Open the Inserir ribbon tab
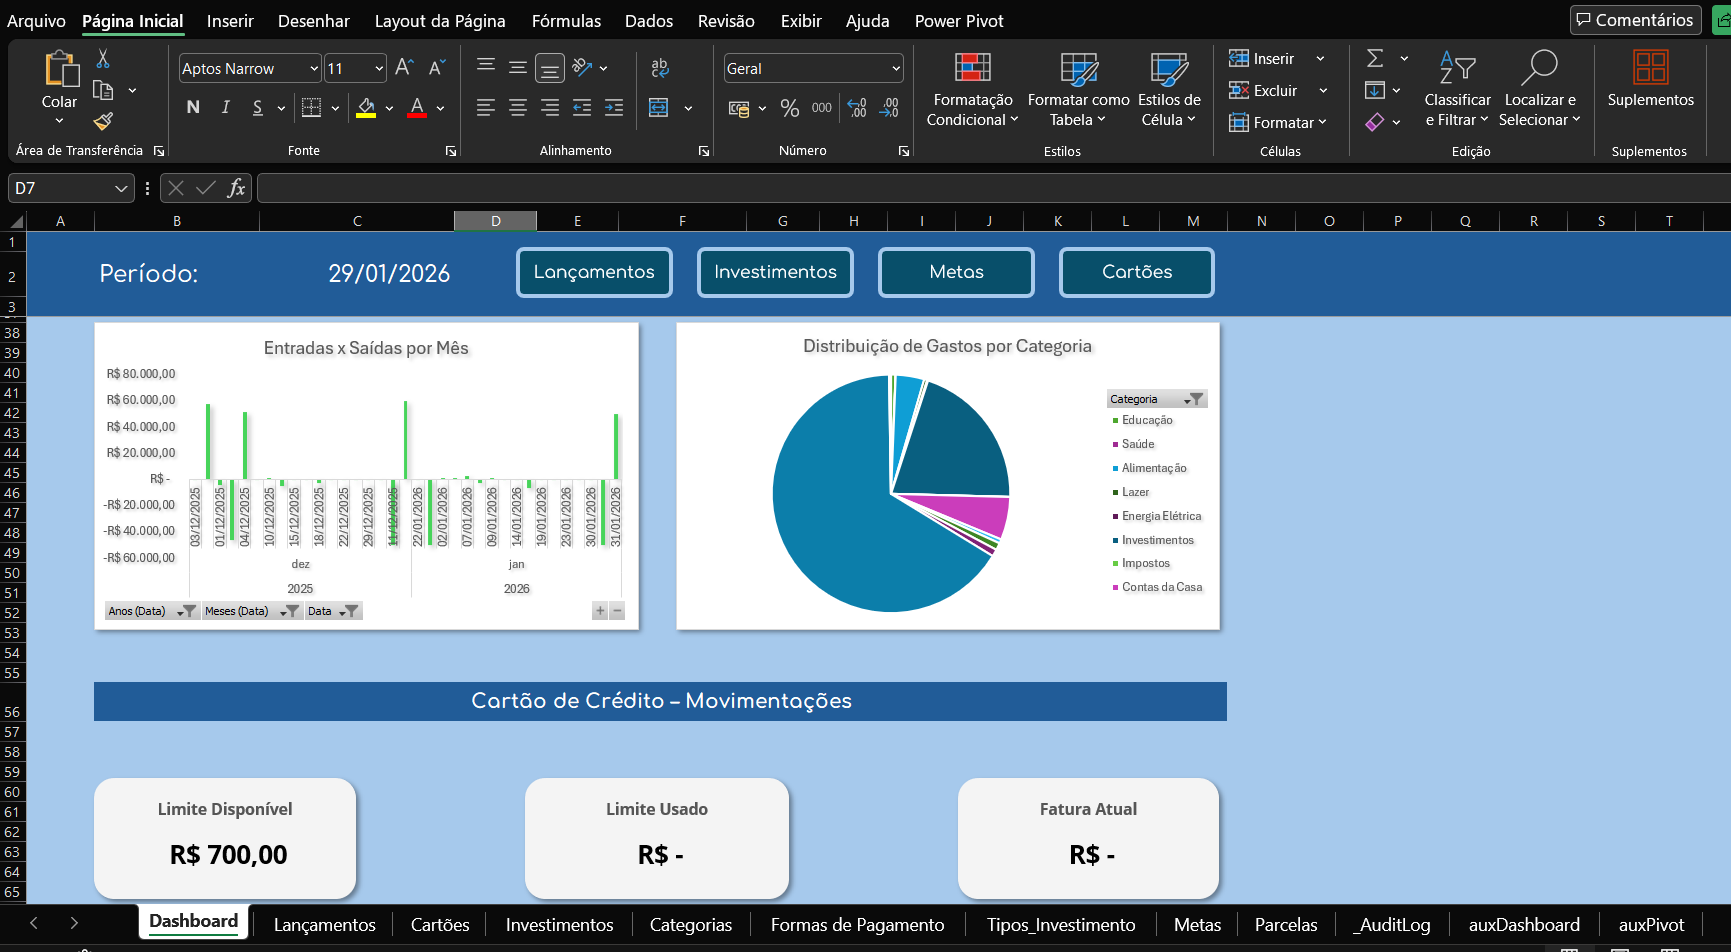Screen dimensions: 1731x952 pyautogui.click(x=230, y=21)
